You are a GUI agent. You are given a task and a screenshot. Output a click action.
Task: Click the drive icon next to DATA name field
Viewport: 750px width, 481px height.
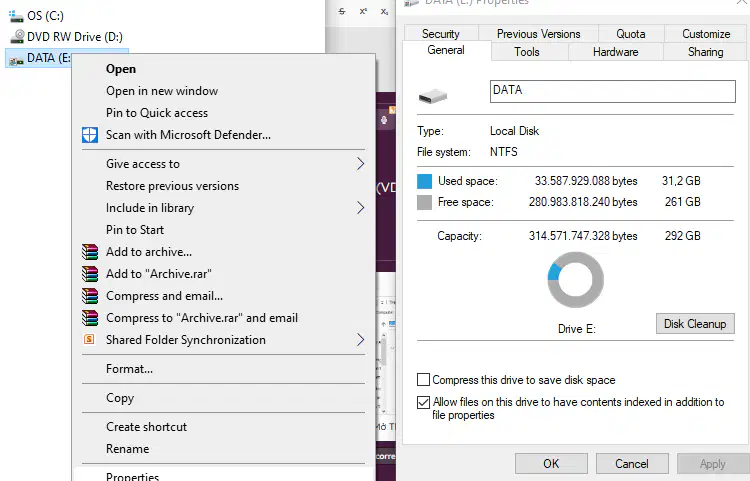(x=433, y=96)
